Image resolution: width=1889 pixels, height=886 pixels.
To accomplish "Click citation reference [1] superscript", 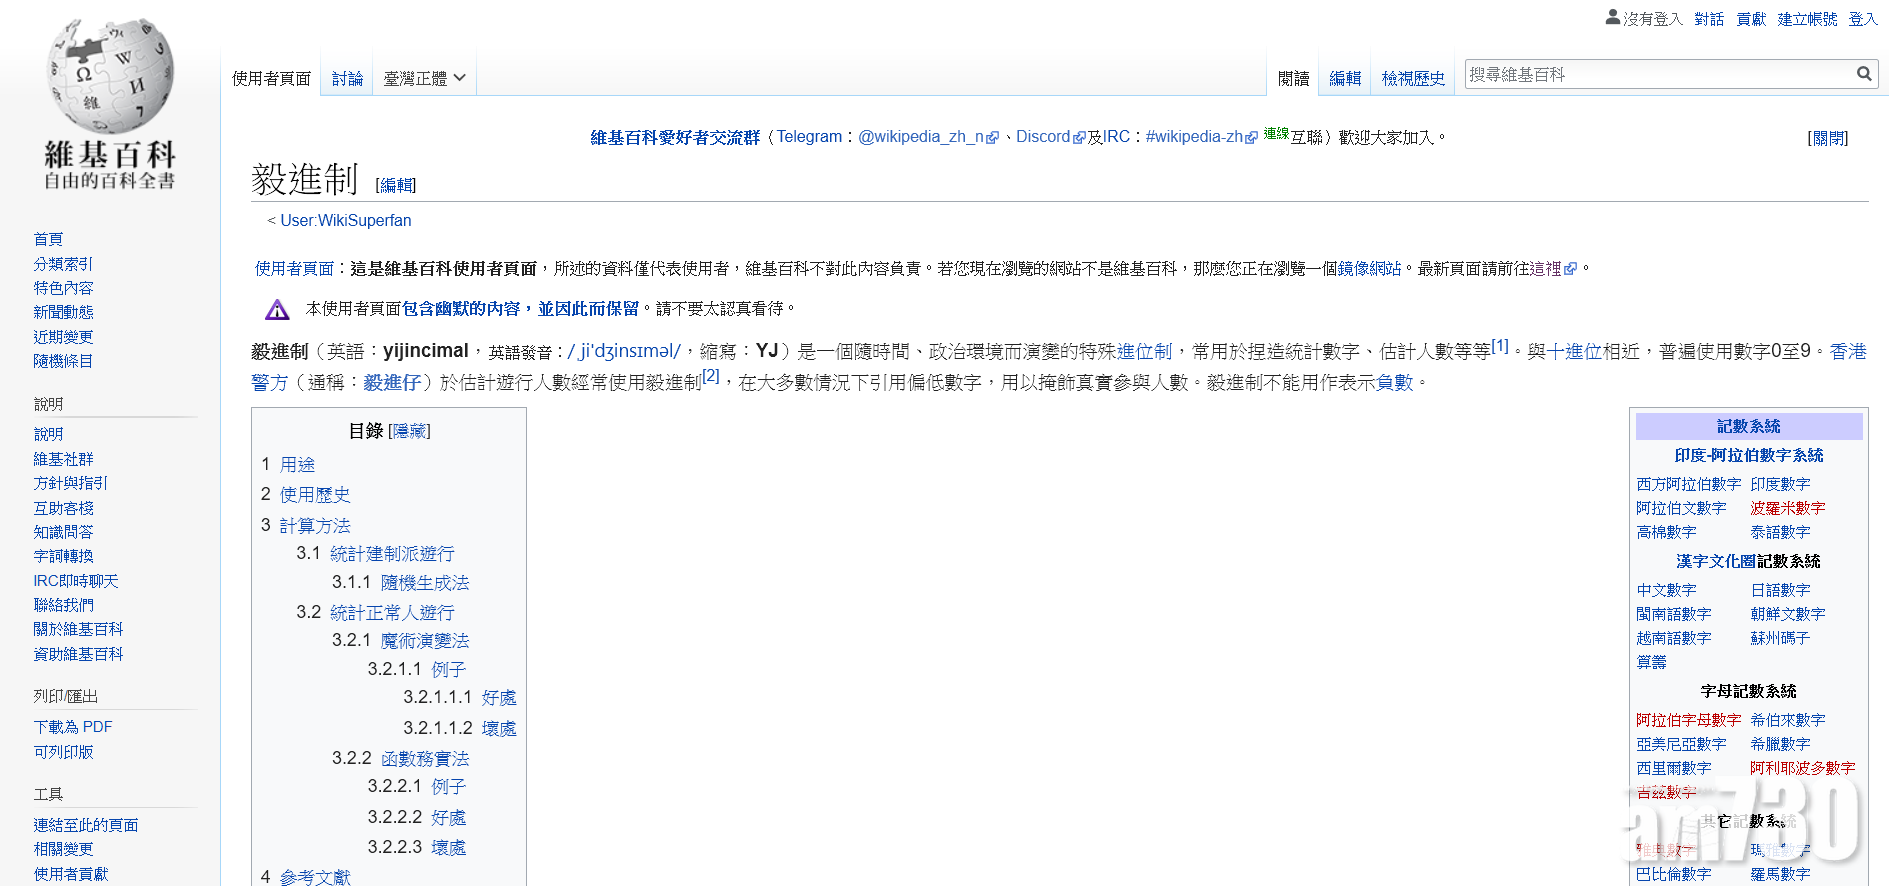I will [1500, 346].
